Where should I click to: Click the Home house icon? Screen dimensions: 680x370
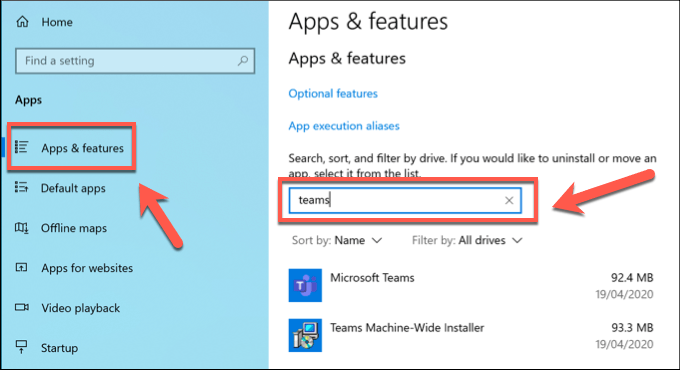point(22,22)
